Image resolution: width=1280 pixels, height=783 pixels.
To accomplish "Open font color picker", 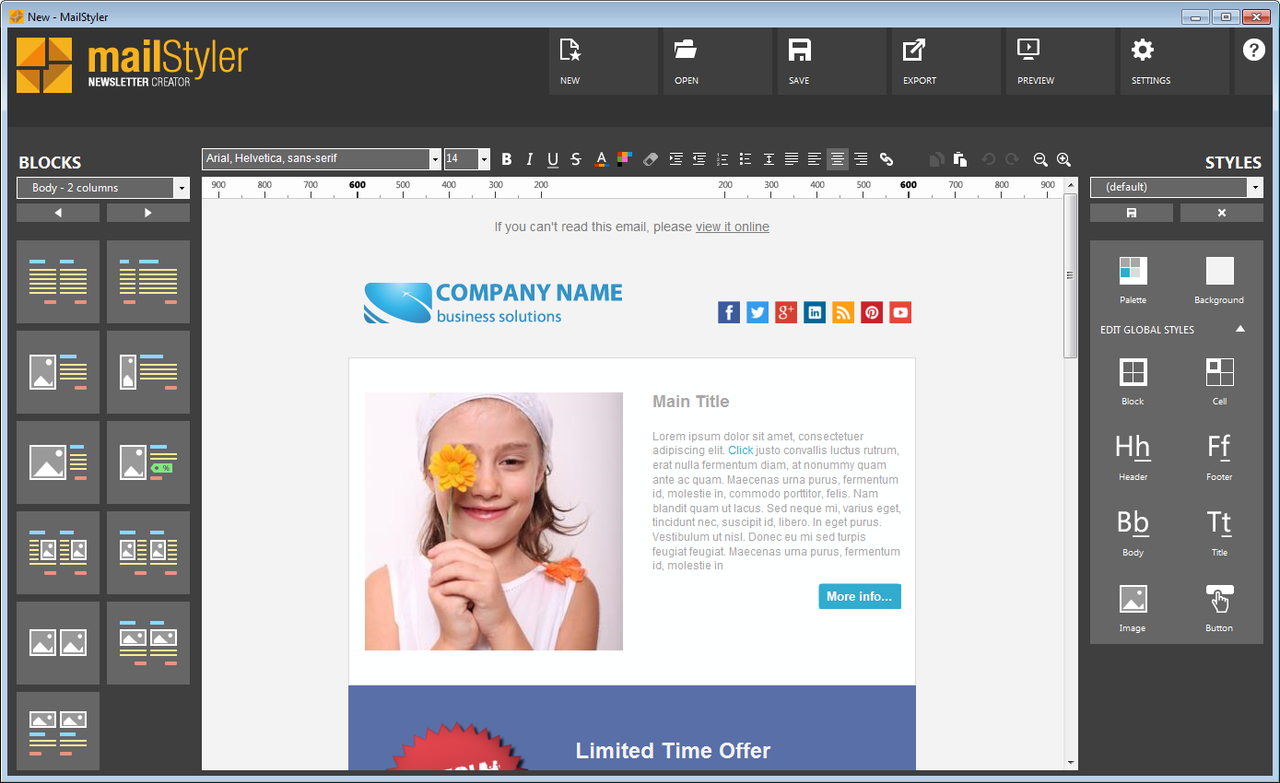I will click(x=601, y=159).
